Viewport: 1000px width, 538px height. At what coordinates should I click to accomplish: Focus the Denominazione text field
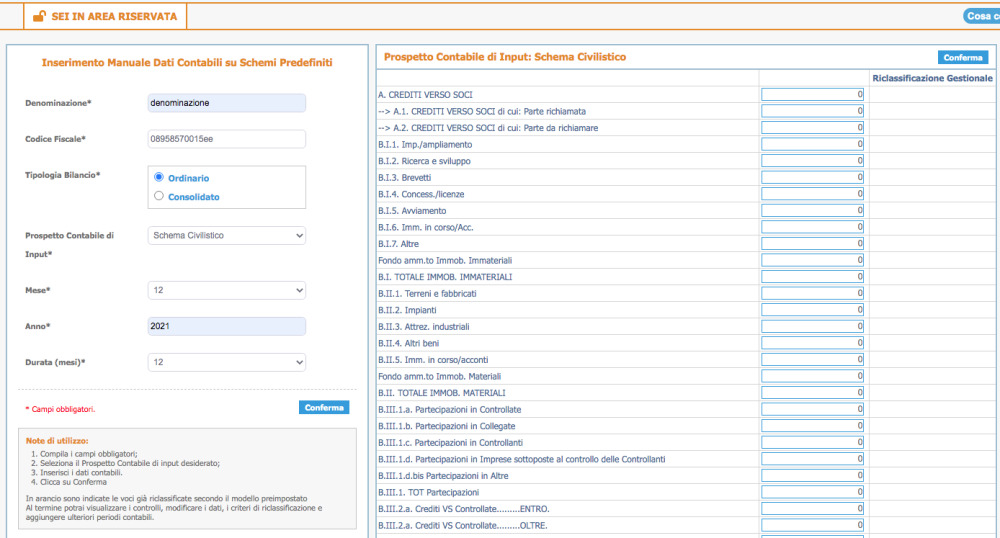(x=226, y=103)
